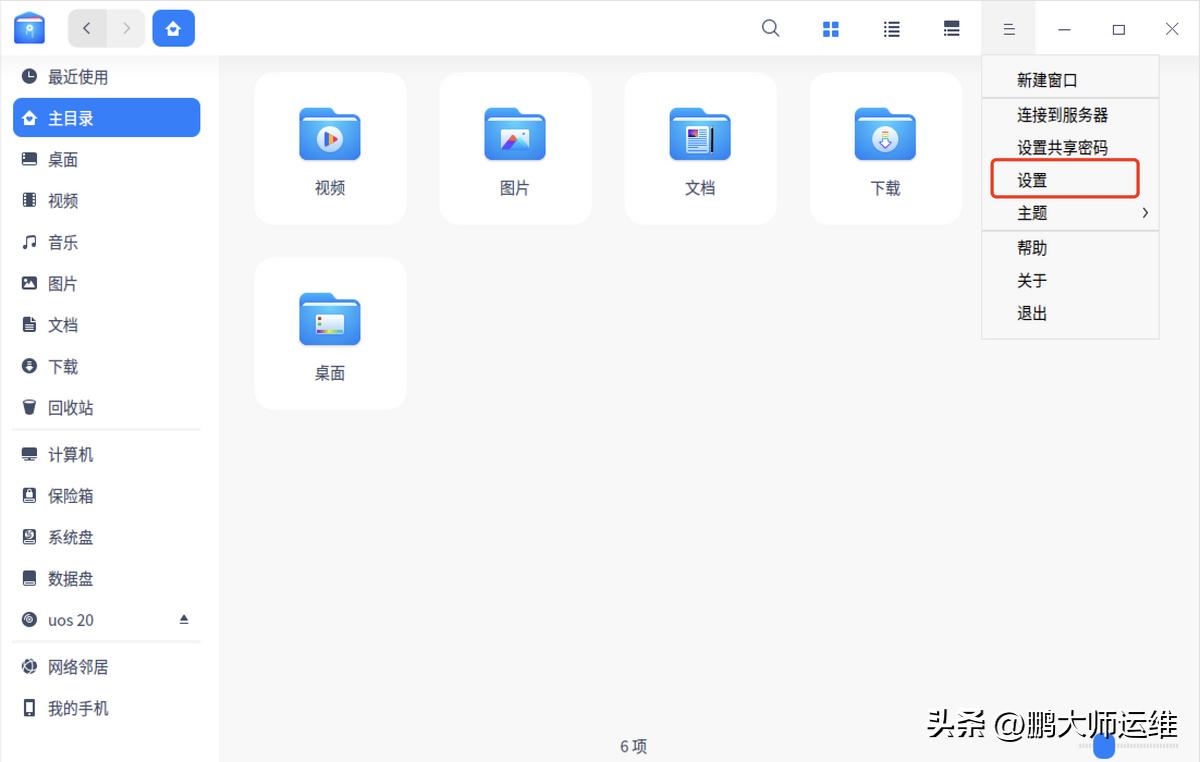Viewport: 1200px width, 762px height.
Task: Select 退出 to quit the app
Action: (x=1032, y=313)
